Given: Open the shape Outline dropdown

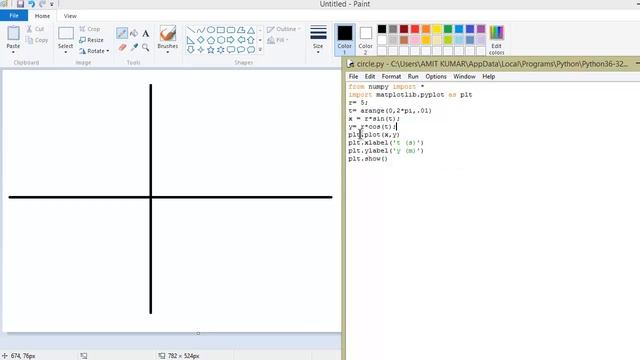Looking at the screenshot, I should [284, 29].
